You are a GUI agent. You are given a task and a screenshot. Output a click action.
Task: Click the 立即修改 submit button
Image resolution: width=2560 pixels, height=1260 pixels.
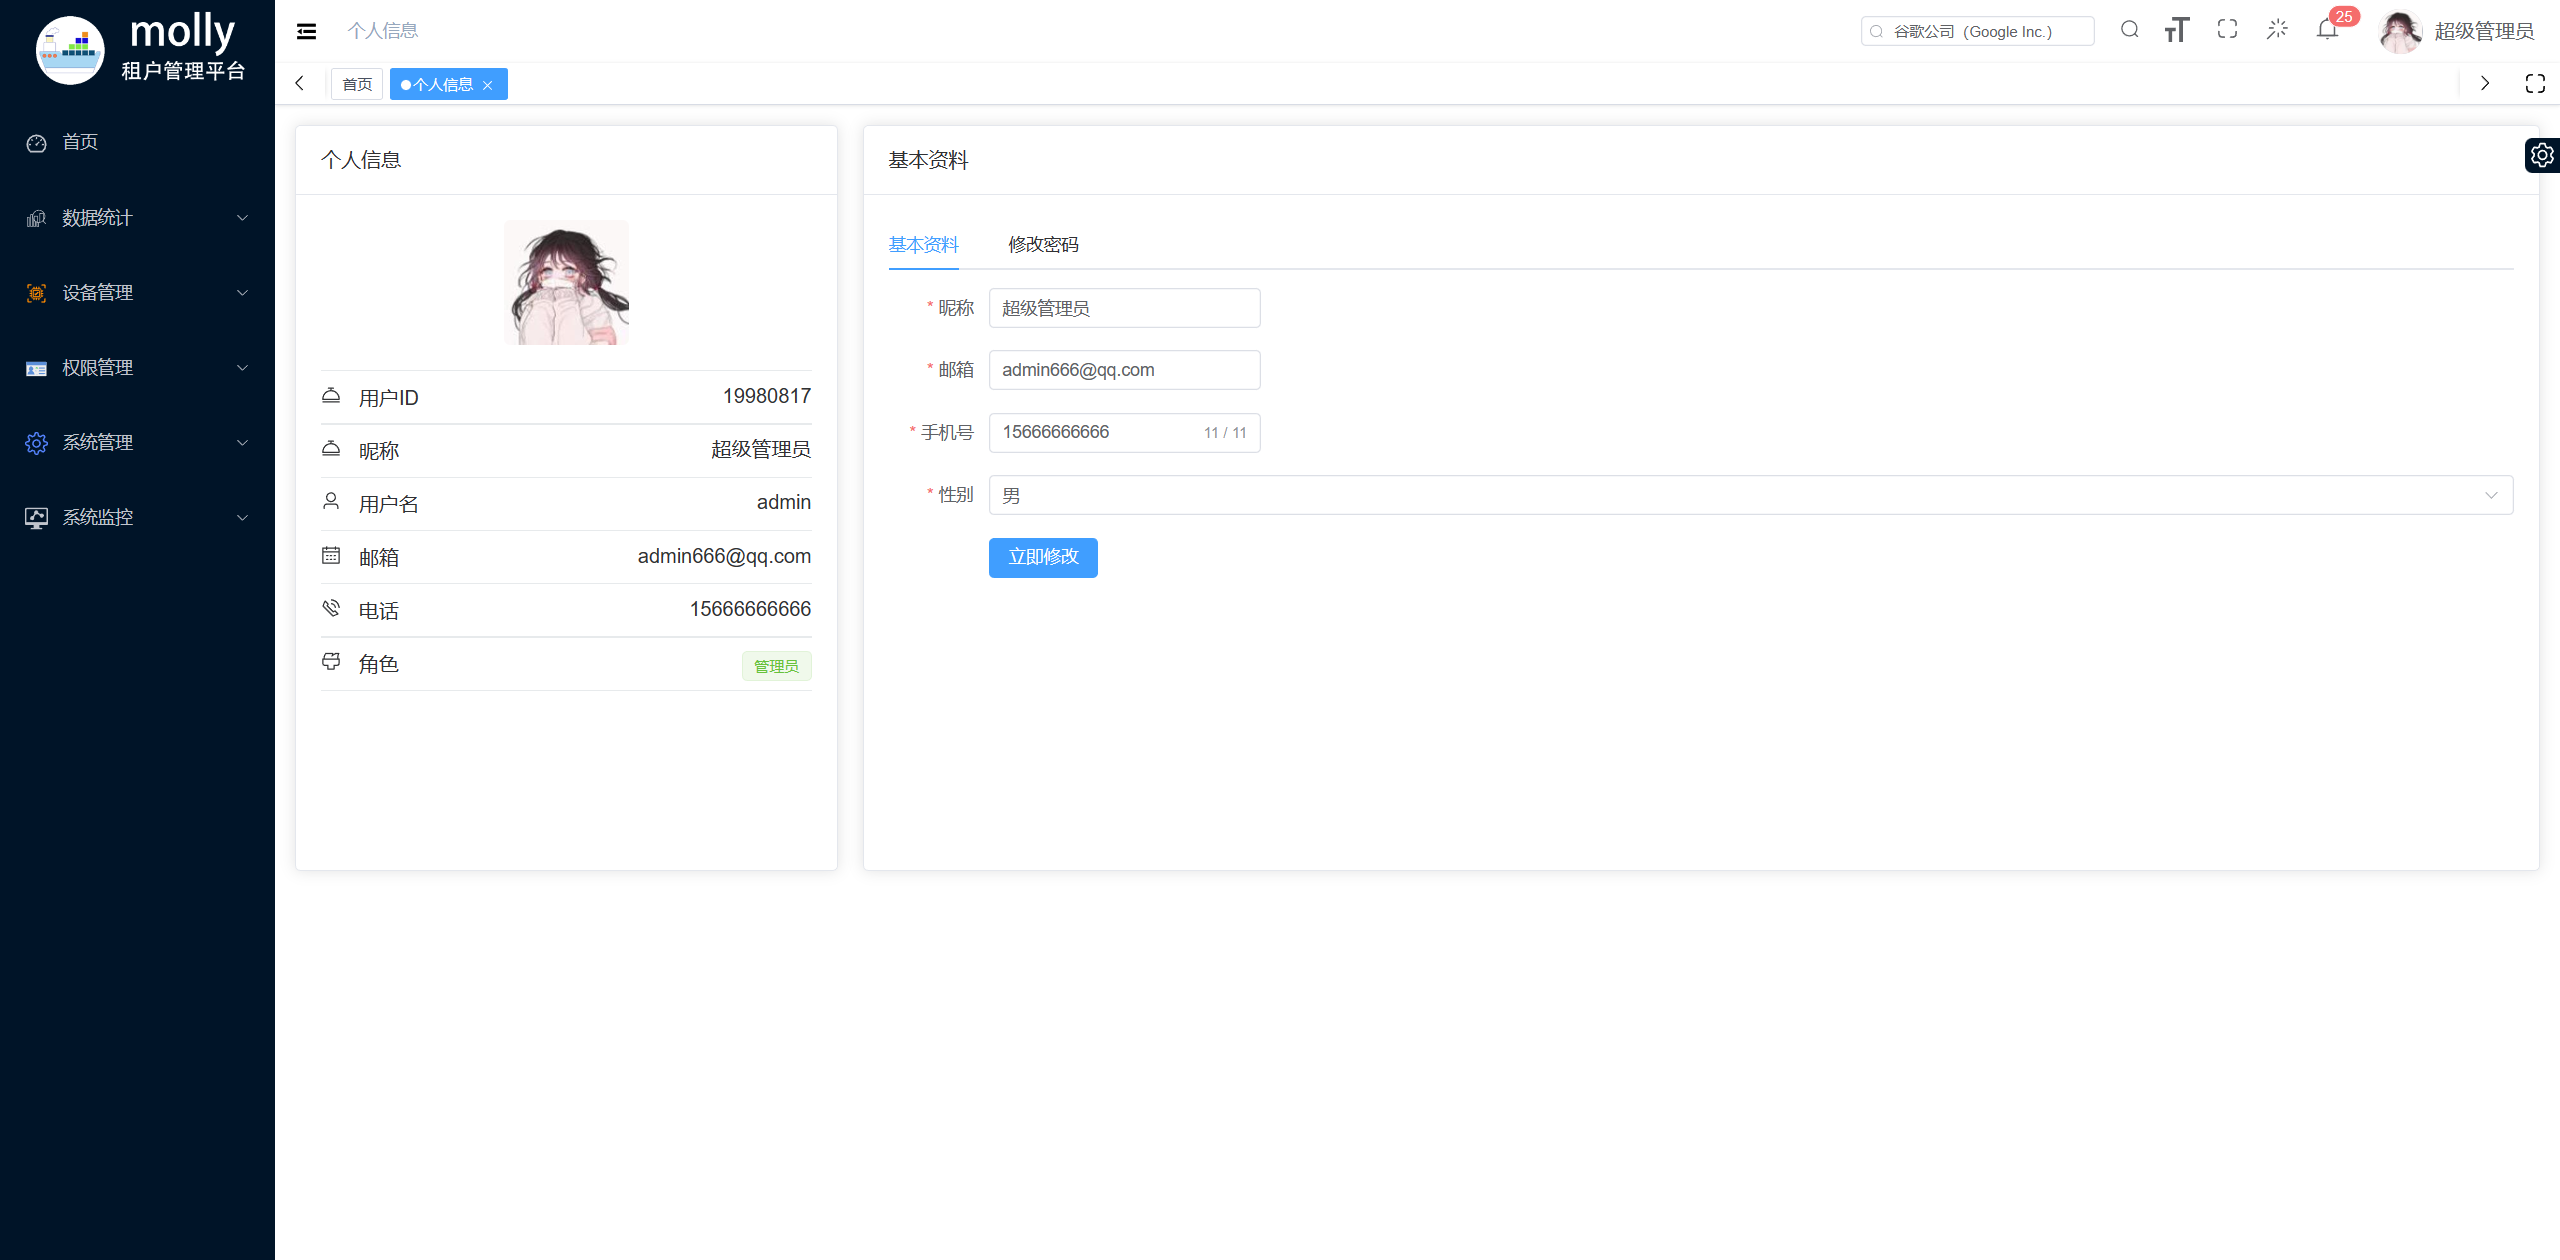click(x=1043, y=557)
